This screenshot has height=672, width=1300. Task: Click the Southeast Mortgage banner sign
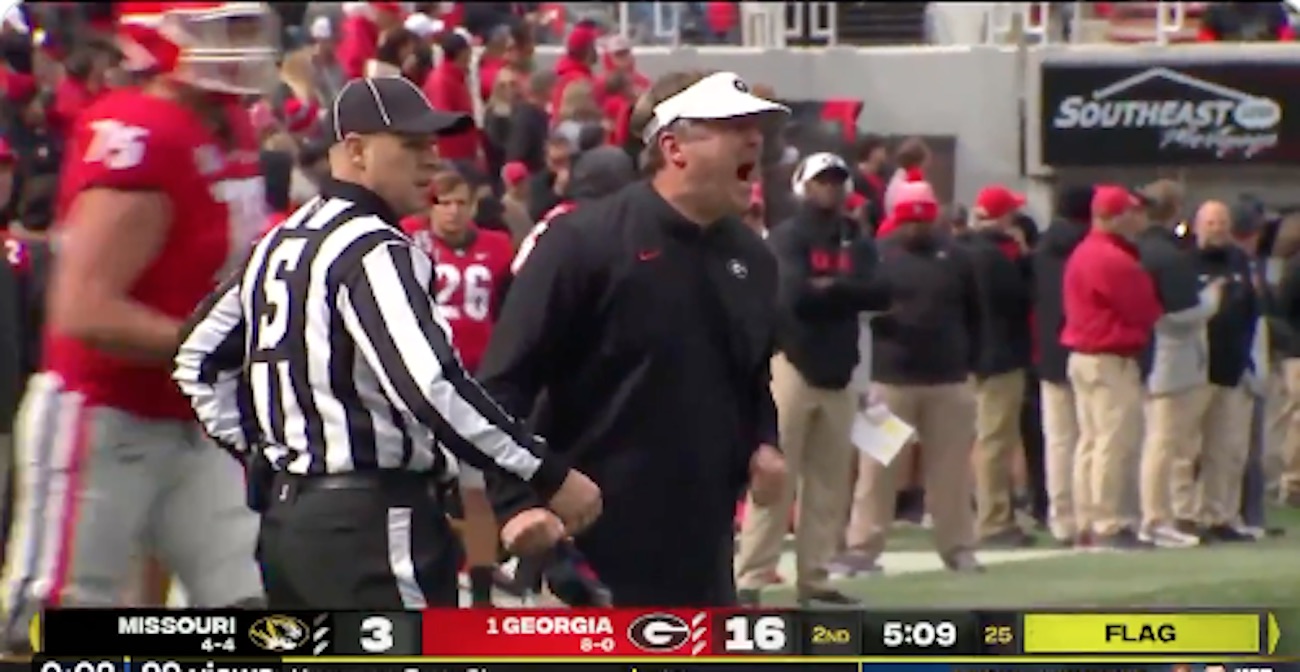coord(1167,114)
